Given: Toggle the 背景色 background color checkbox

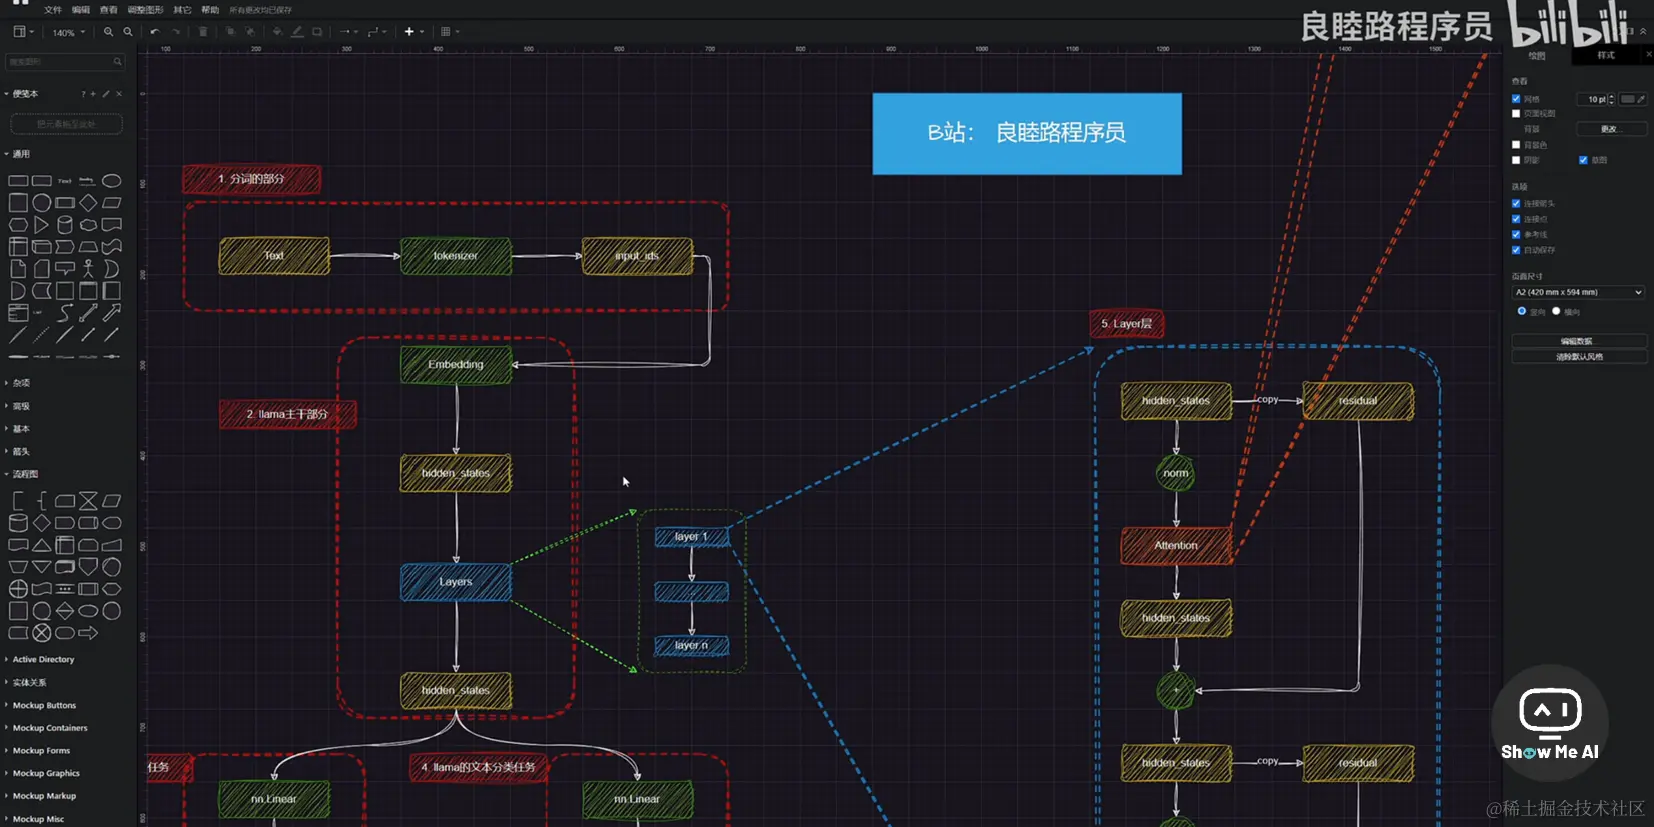Looking at the screenshot, I should (1516, 145).
